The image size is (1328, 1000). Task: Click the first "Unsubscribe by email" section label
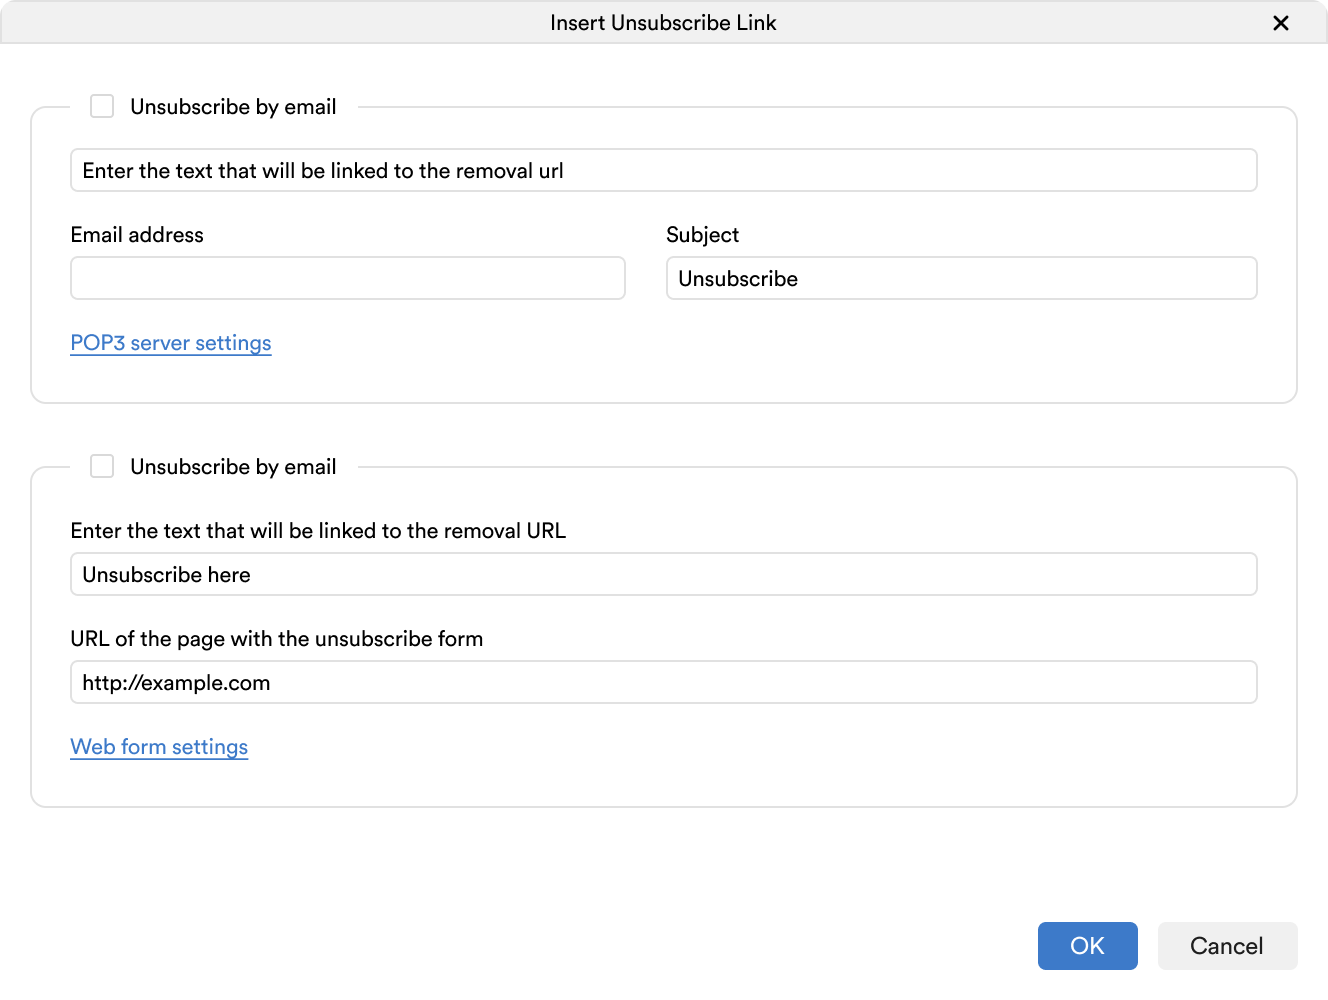point(233,106)
